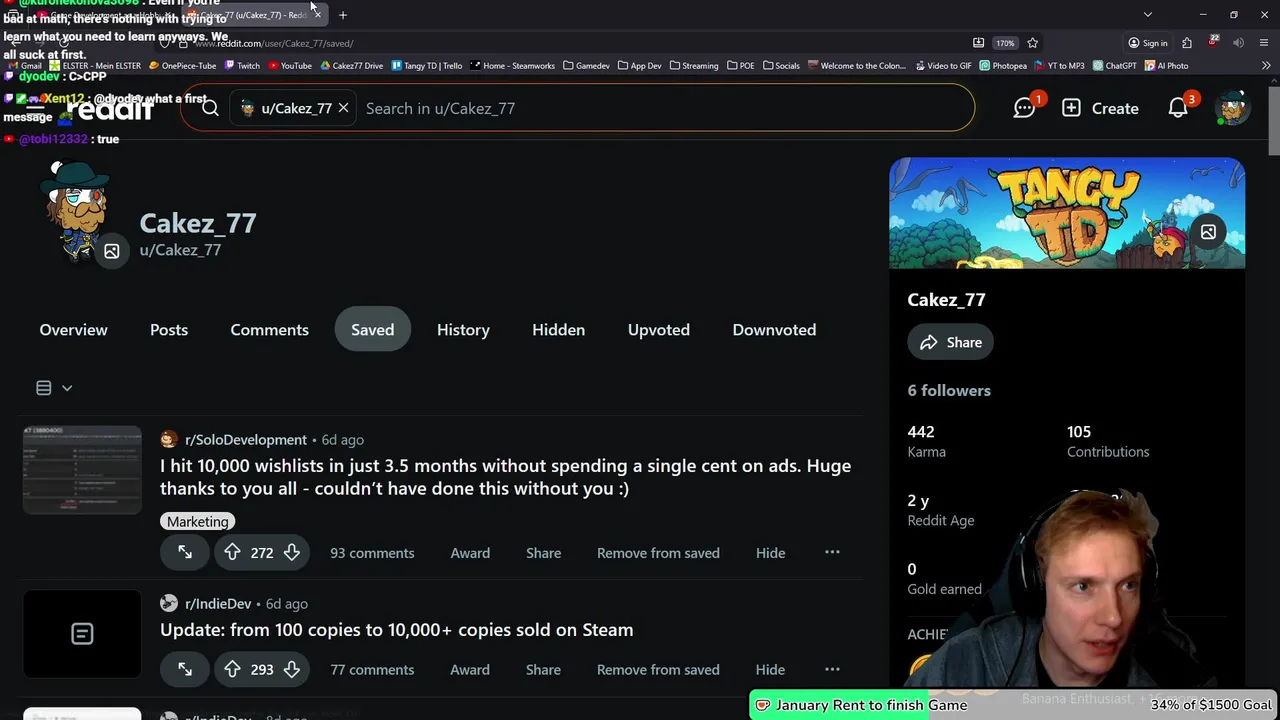Open the ChatGPT bookmark
The height and width of the screenshot is (720, 1280).
click(x=1115, y=66)
